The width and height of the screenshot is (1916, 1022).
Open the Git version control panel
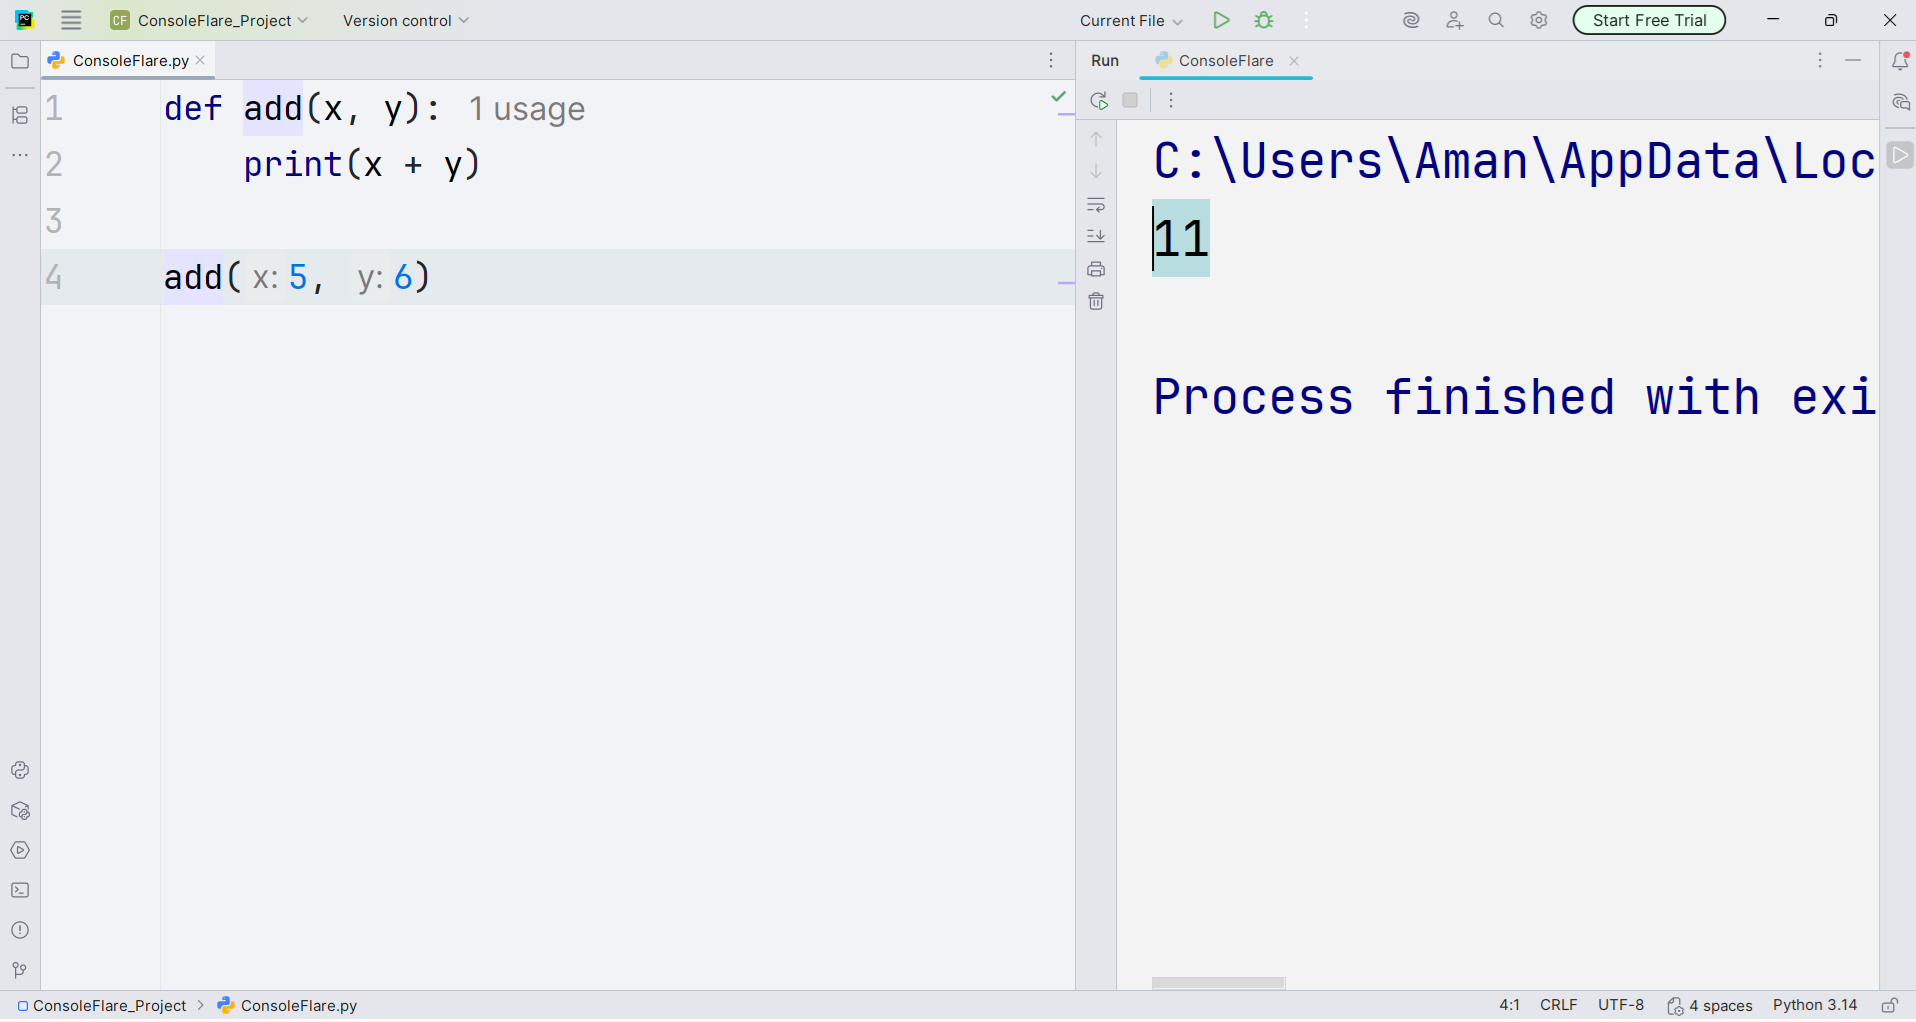click(x=19, y=970)
